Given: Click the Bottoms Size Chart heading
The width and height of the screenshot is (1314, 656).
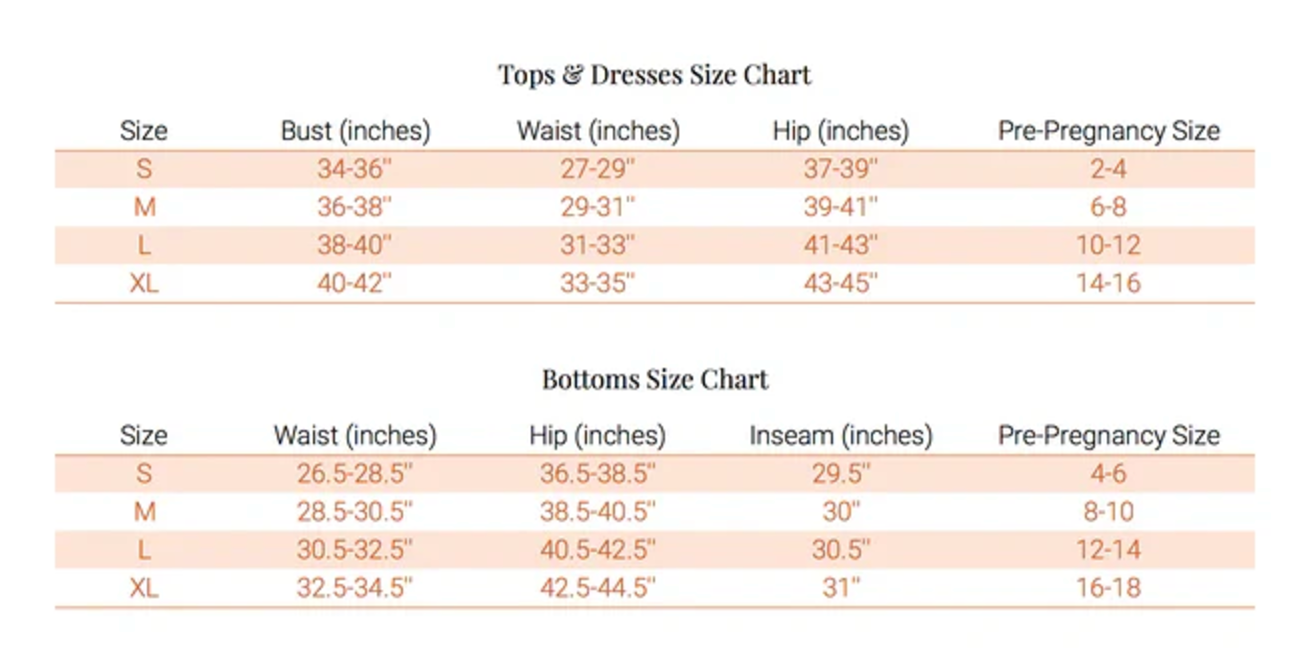Looking at the screenshot, I should point(655,380).
